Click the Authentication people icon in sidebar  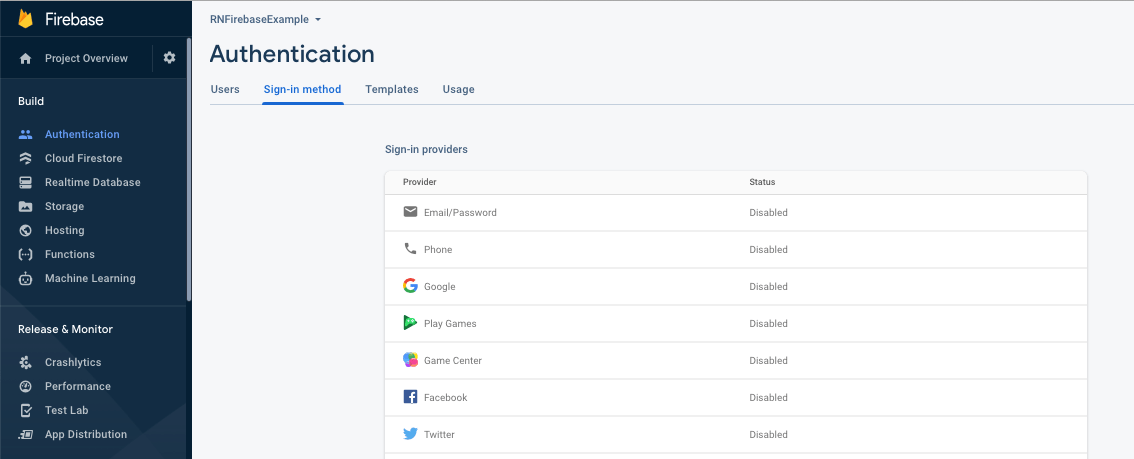(25, 134)
